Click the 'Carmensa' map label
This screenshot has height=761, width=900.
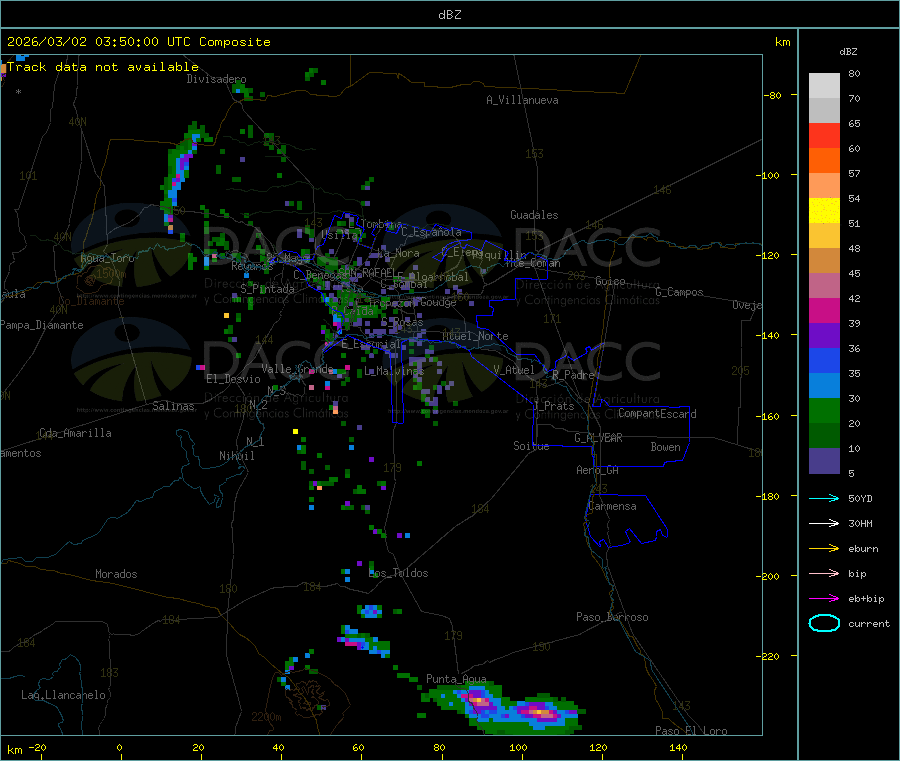pos(612,506)
